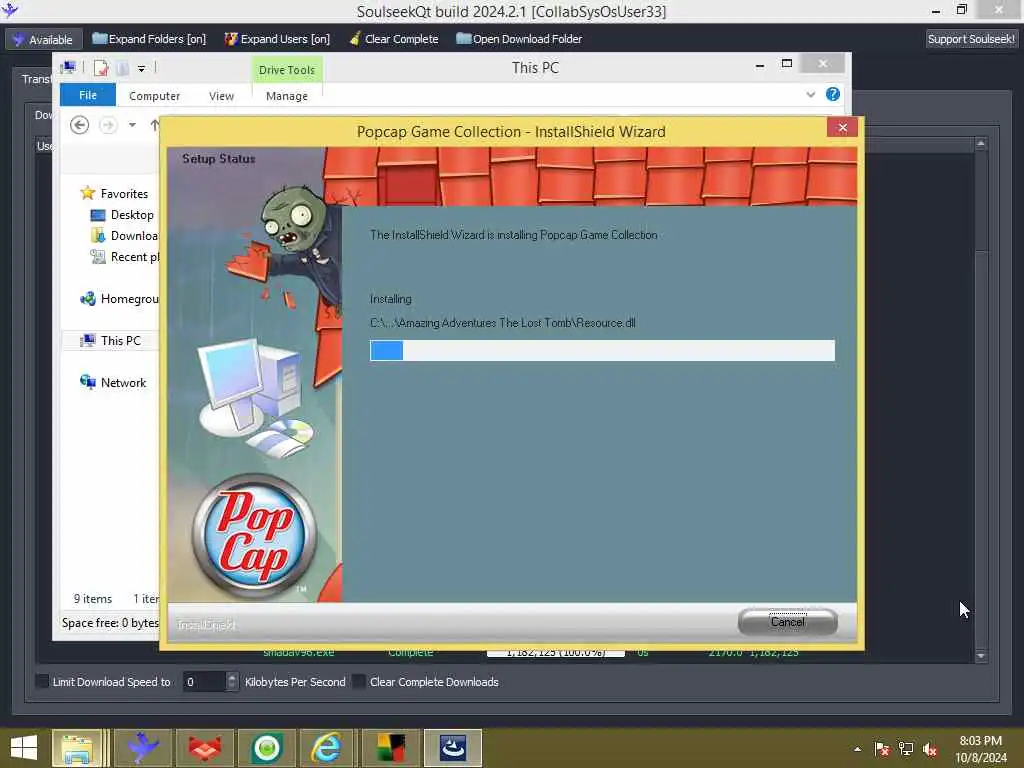Open the green circular taskbar app

[267, 748]
